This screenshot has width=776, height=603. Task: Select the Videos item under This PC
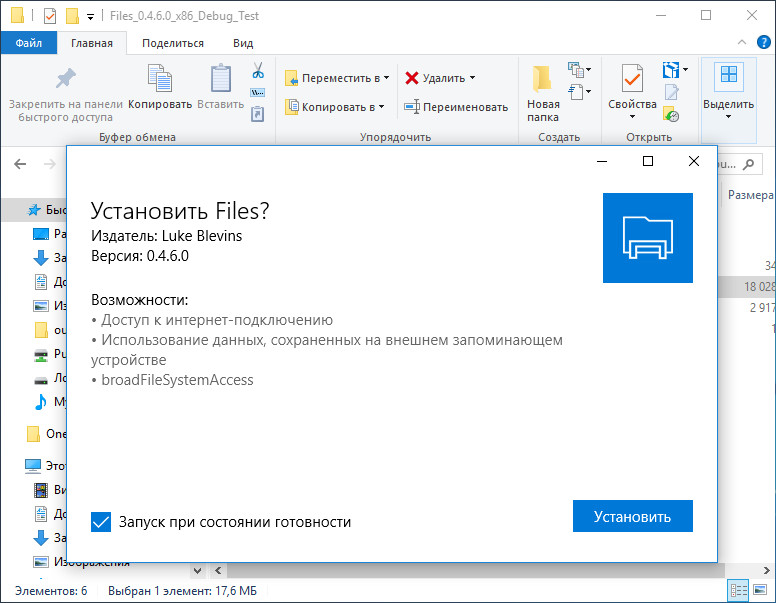pos(48,490)
